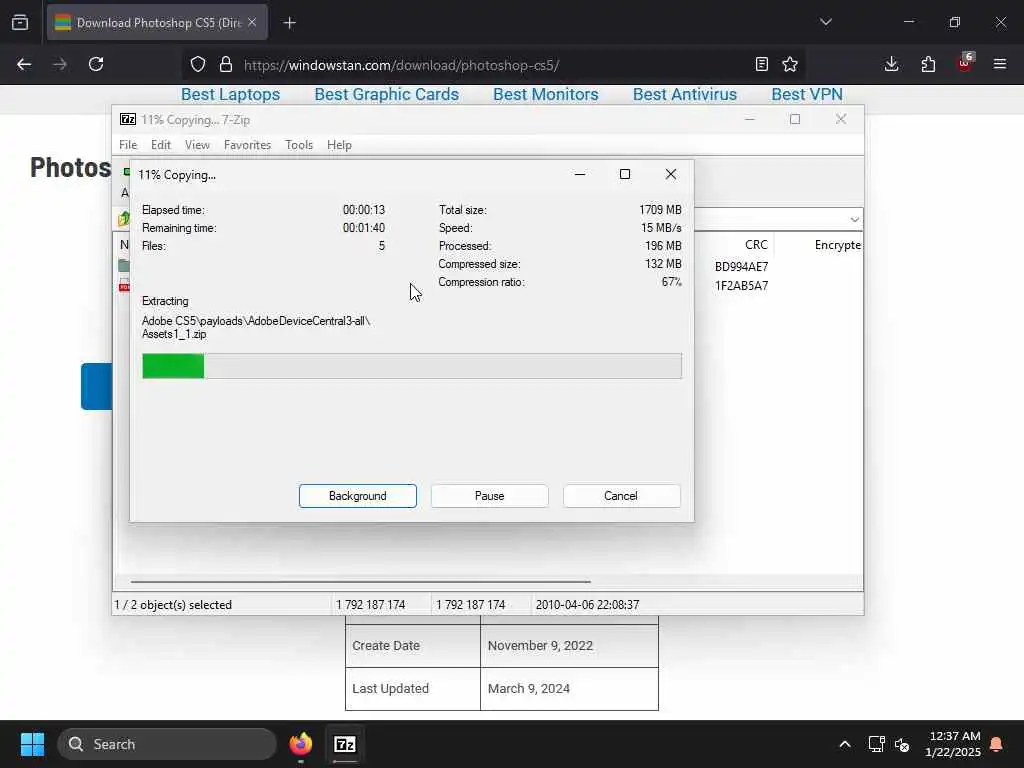This screenshot has height=768, width=1024.
Task: Click the network icon in the tray
Action: point(876,744)
